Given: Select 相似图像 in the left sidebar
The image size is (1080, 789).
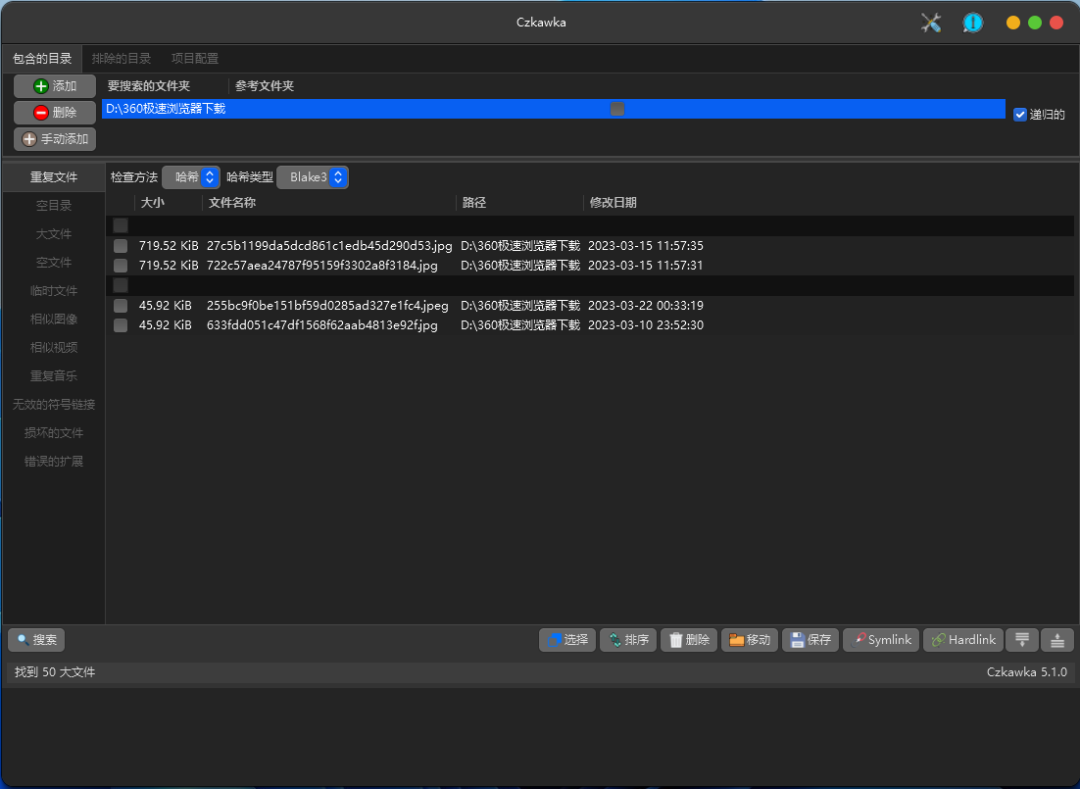Looking at the screenshot, I should [x=54, y=319].
